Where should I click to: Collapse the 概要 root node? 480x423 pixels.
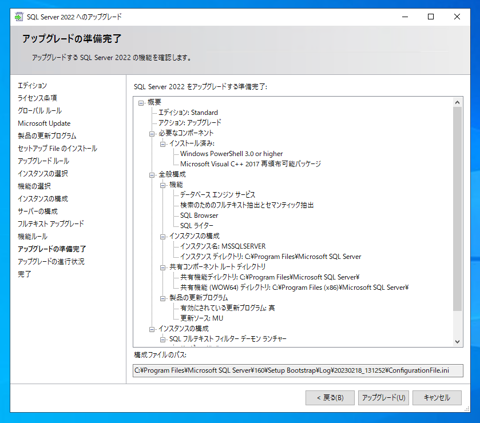pyautogui.click(x=141, y=103)
